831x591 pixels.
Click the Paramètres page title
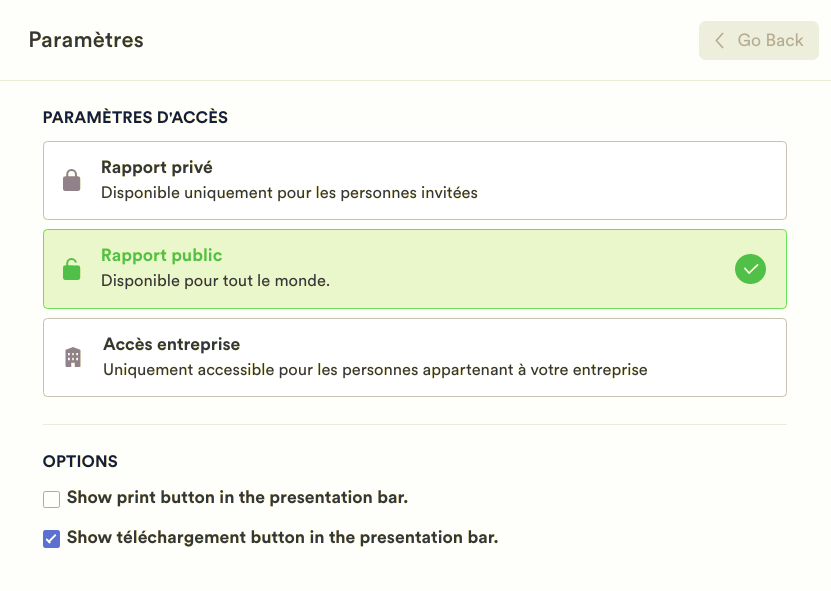click(x=86, y=40)
